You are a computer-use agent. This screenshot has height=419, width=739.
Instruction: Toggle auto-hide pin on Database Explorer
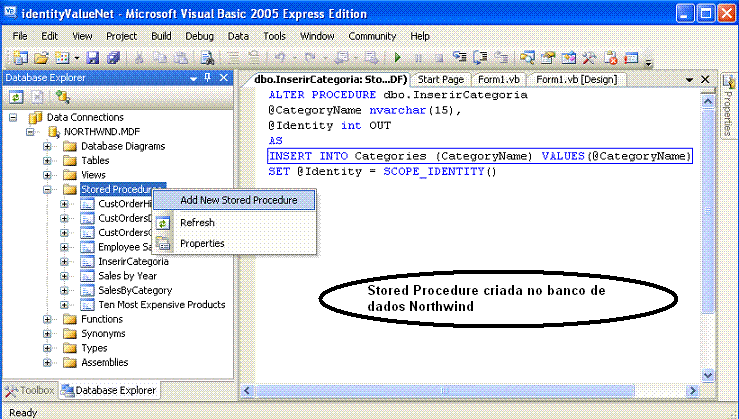click(x=208, y=78)
